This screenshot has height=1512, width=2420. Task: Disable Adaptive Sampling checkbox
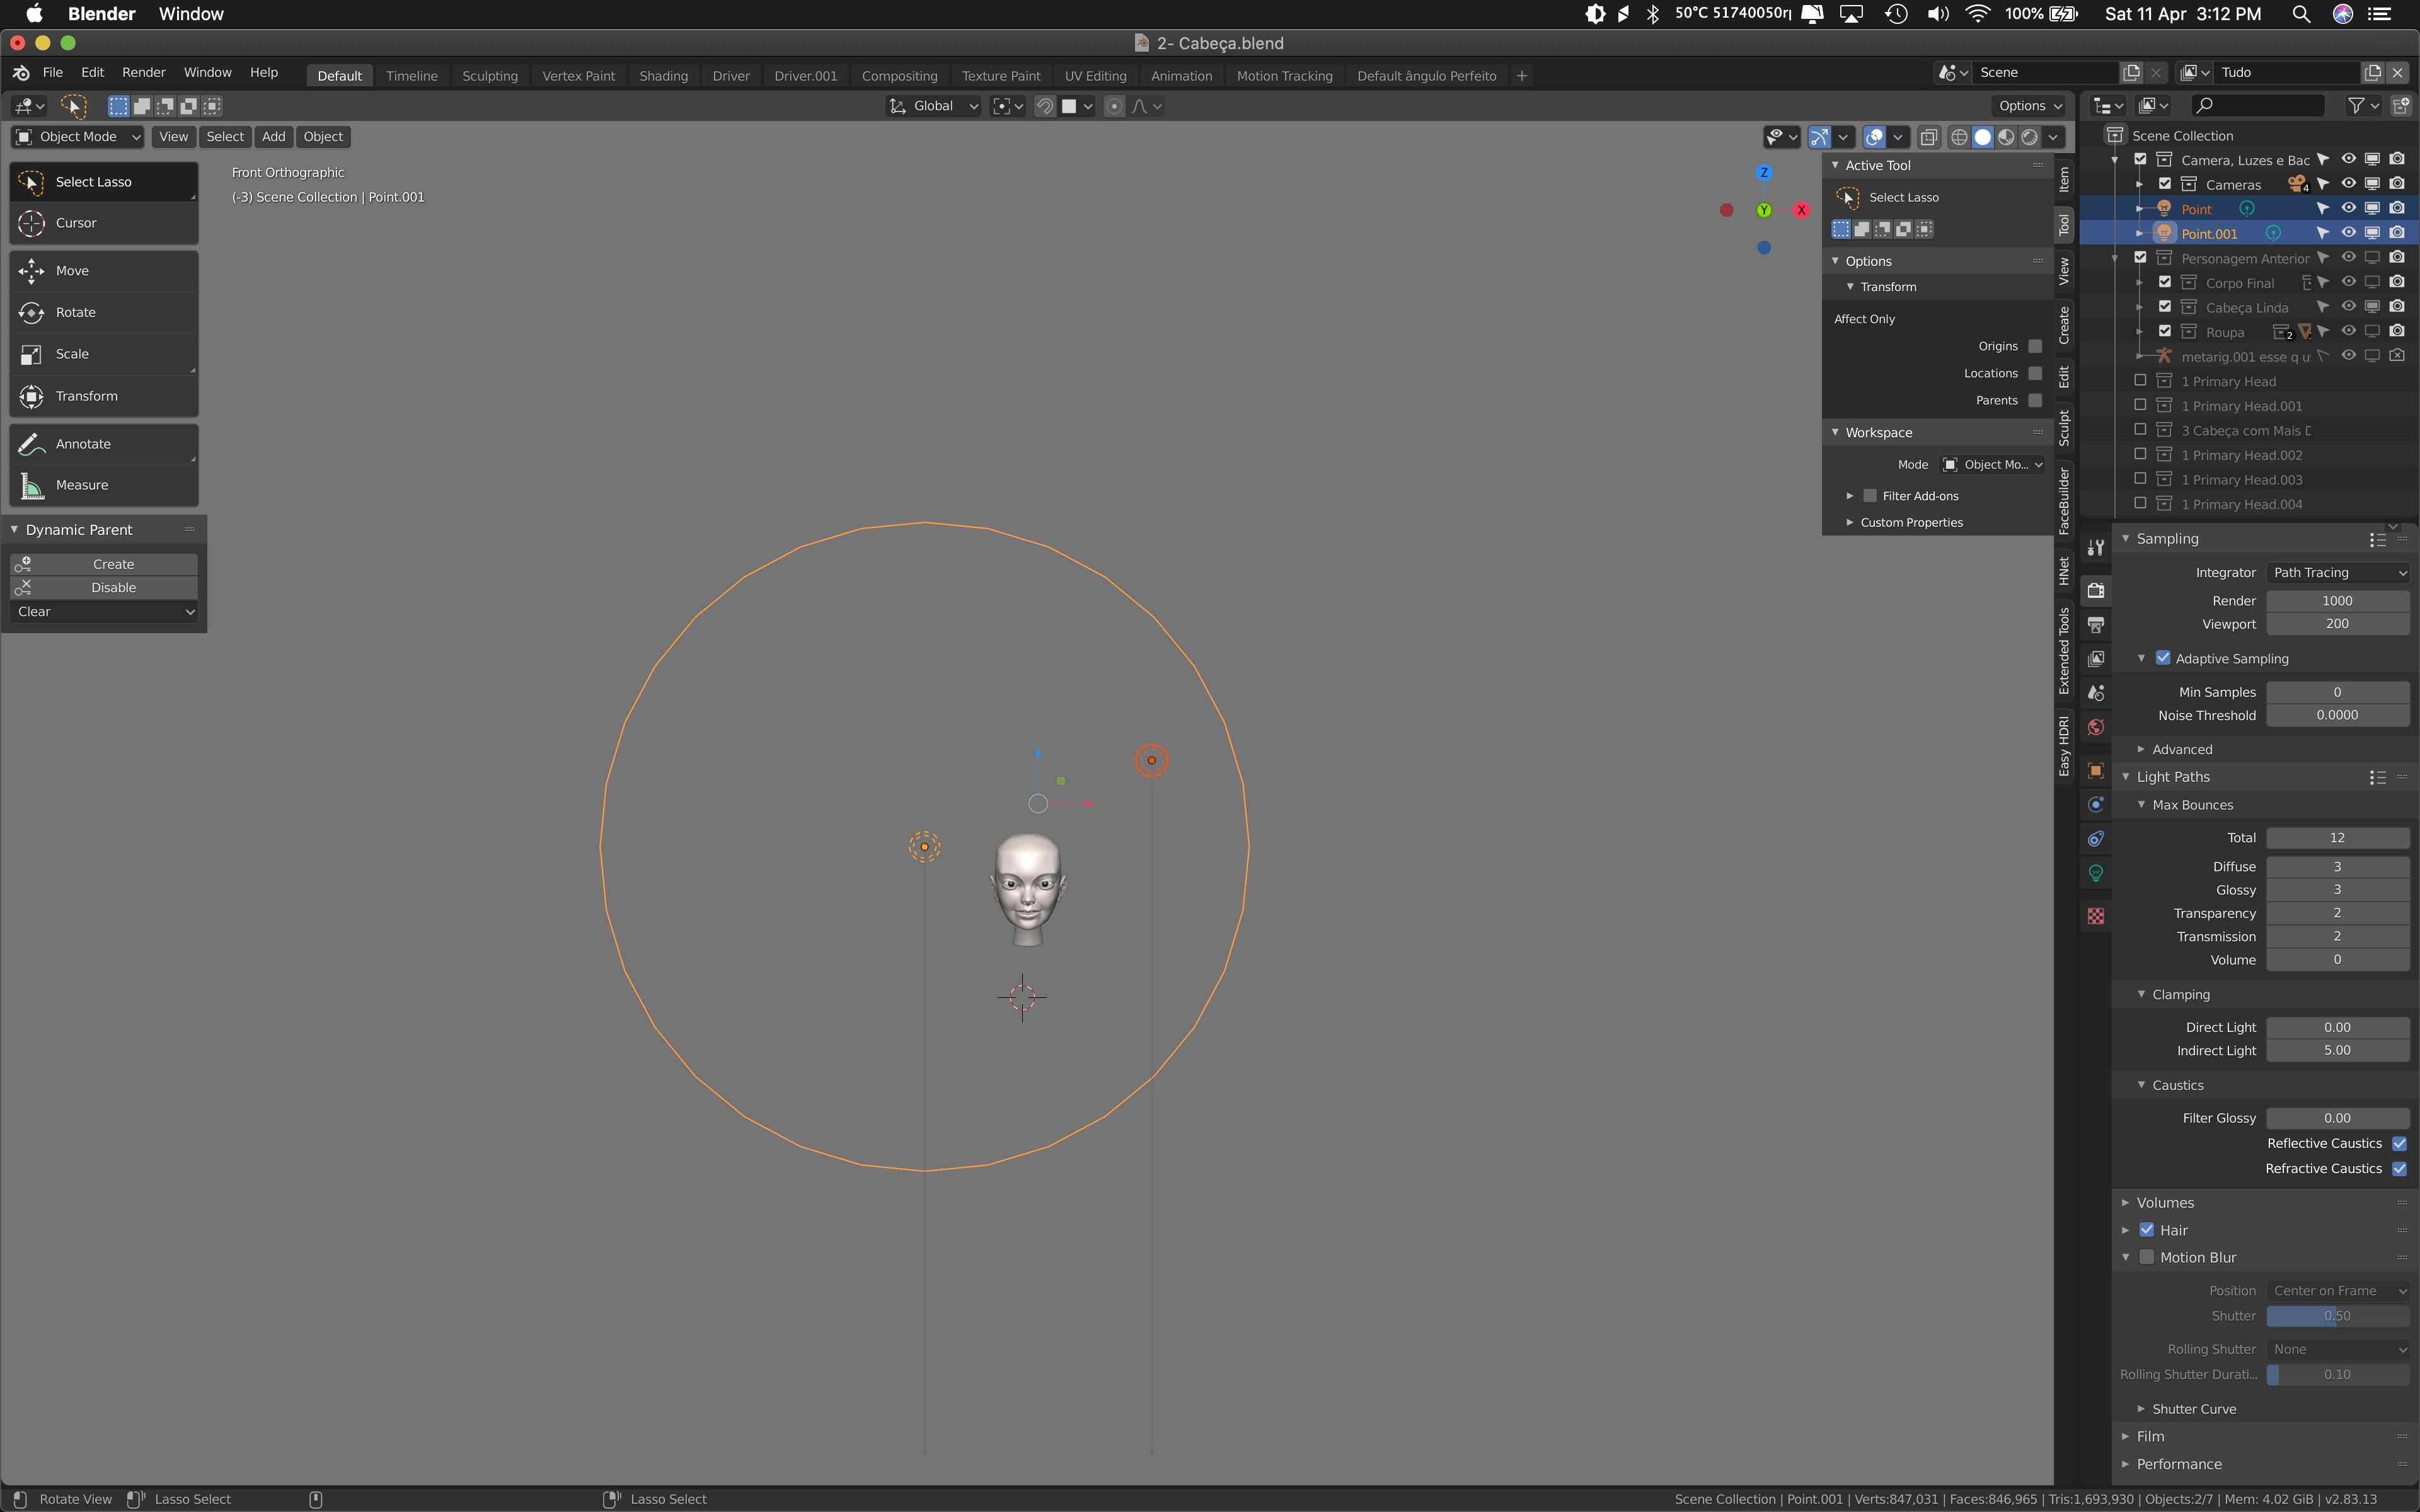click(2163, 658)
